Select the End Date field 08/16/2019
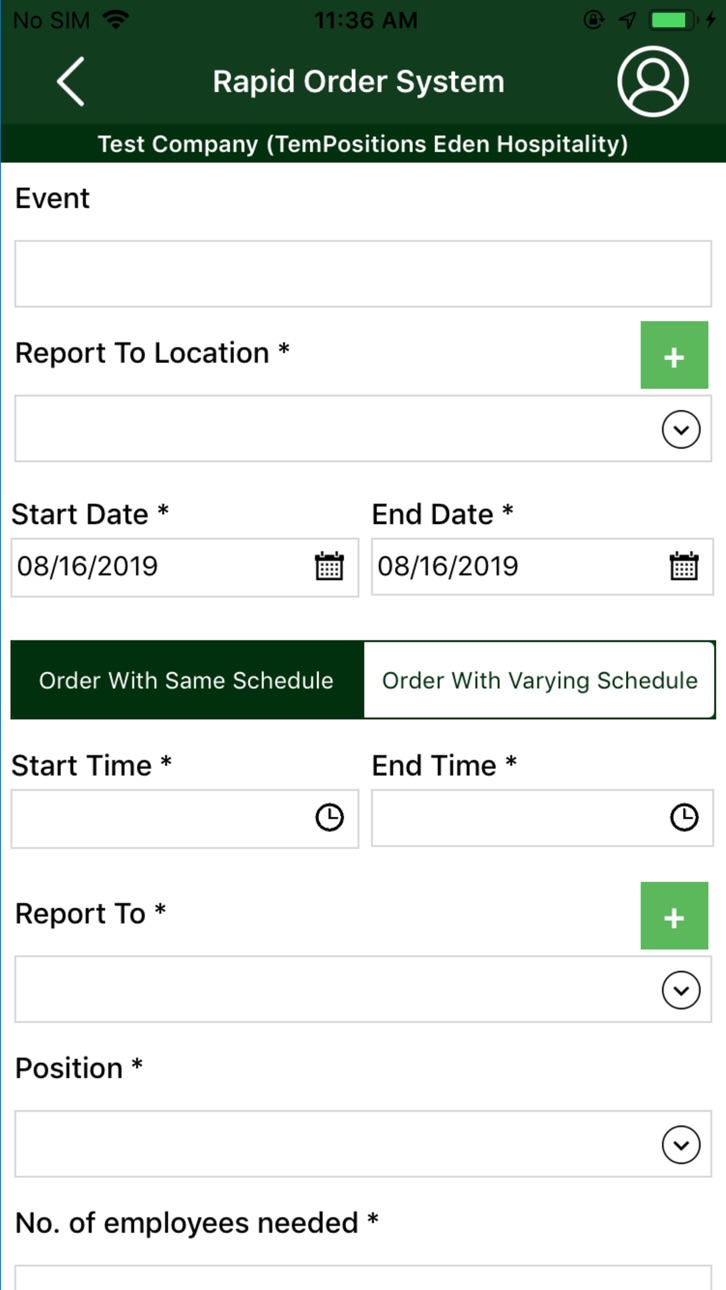The height and width of the screenshot is (1290, 726). coord(543,567)
